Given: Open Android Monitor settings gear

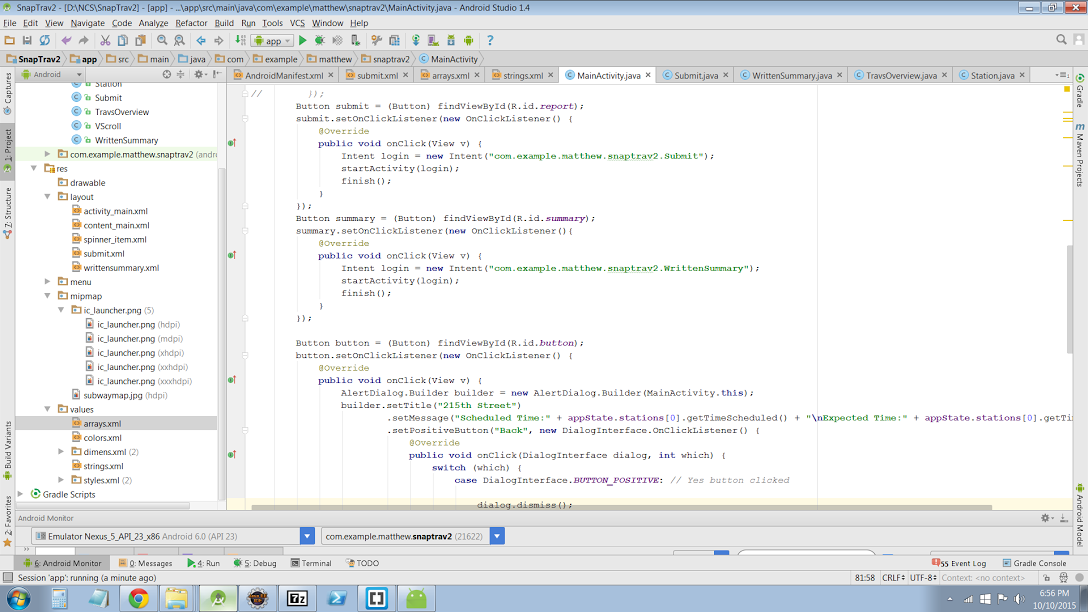Looking at the screenshot, I should click(x=1047, y=518).
